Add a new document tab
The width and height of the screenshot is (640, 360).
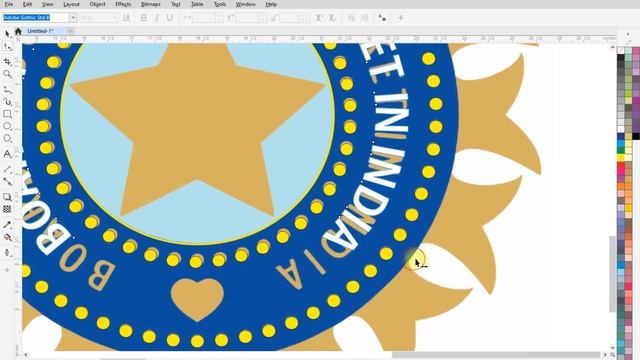point(70,31)
